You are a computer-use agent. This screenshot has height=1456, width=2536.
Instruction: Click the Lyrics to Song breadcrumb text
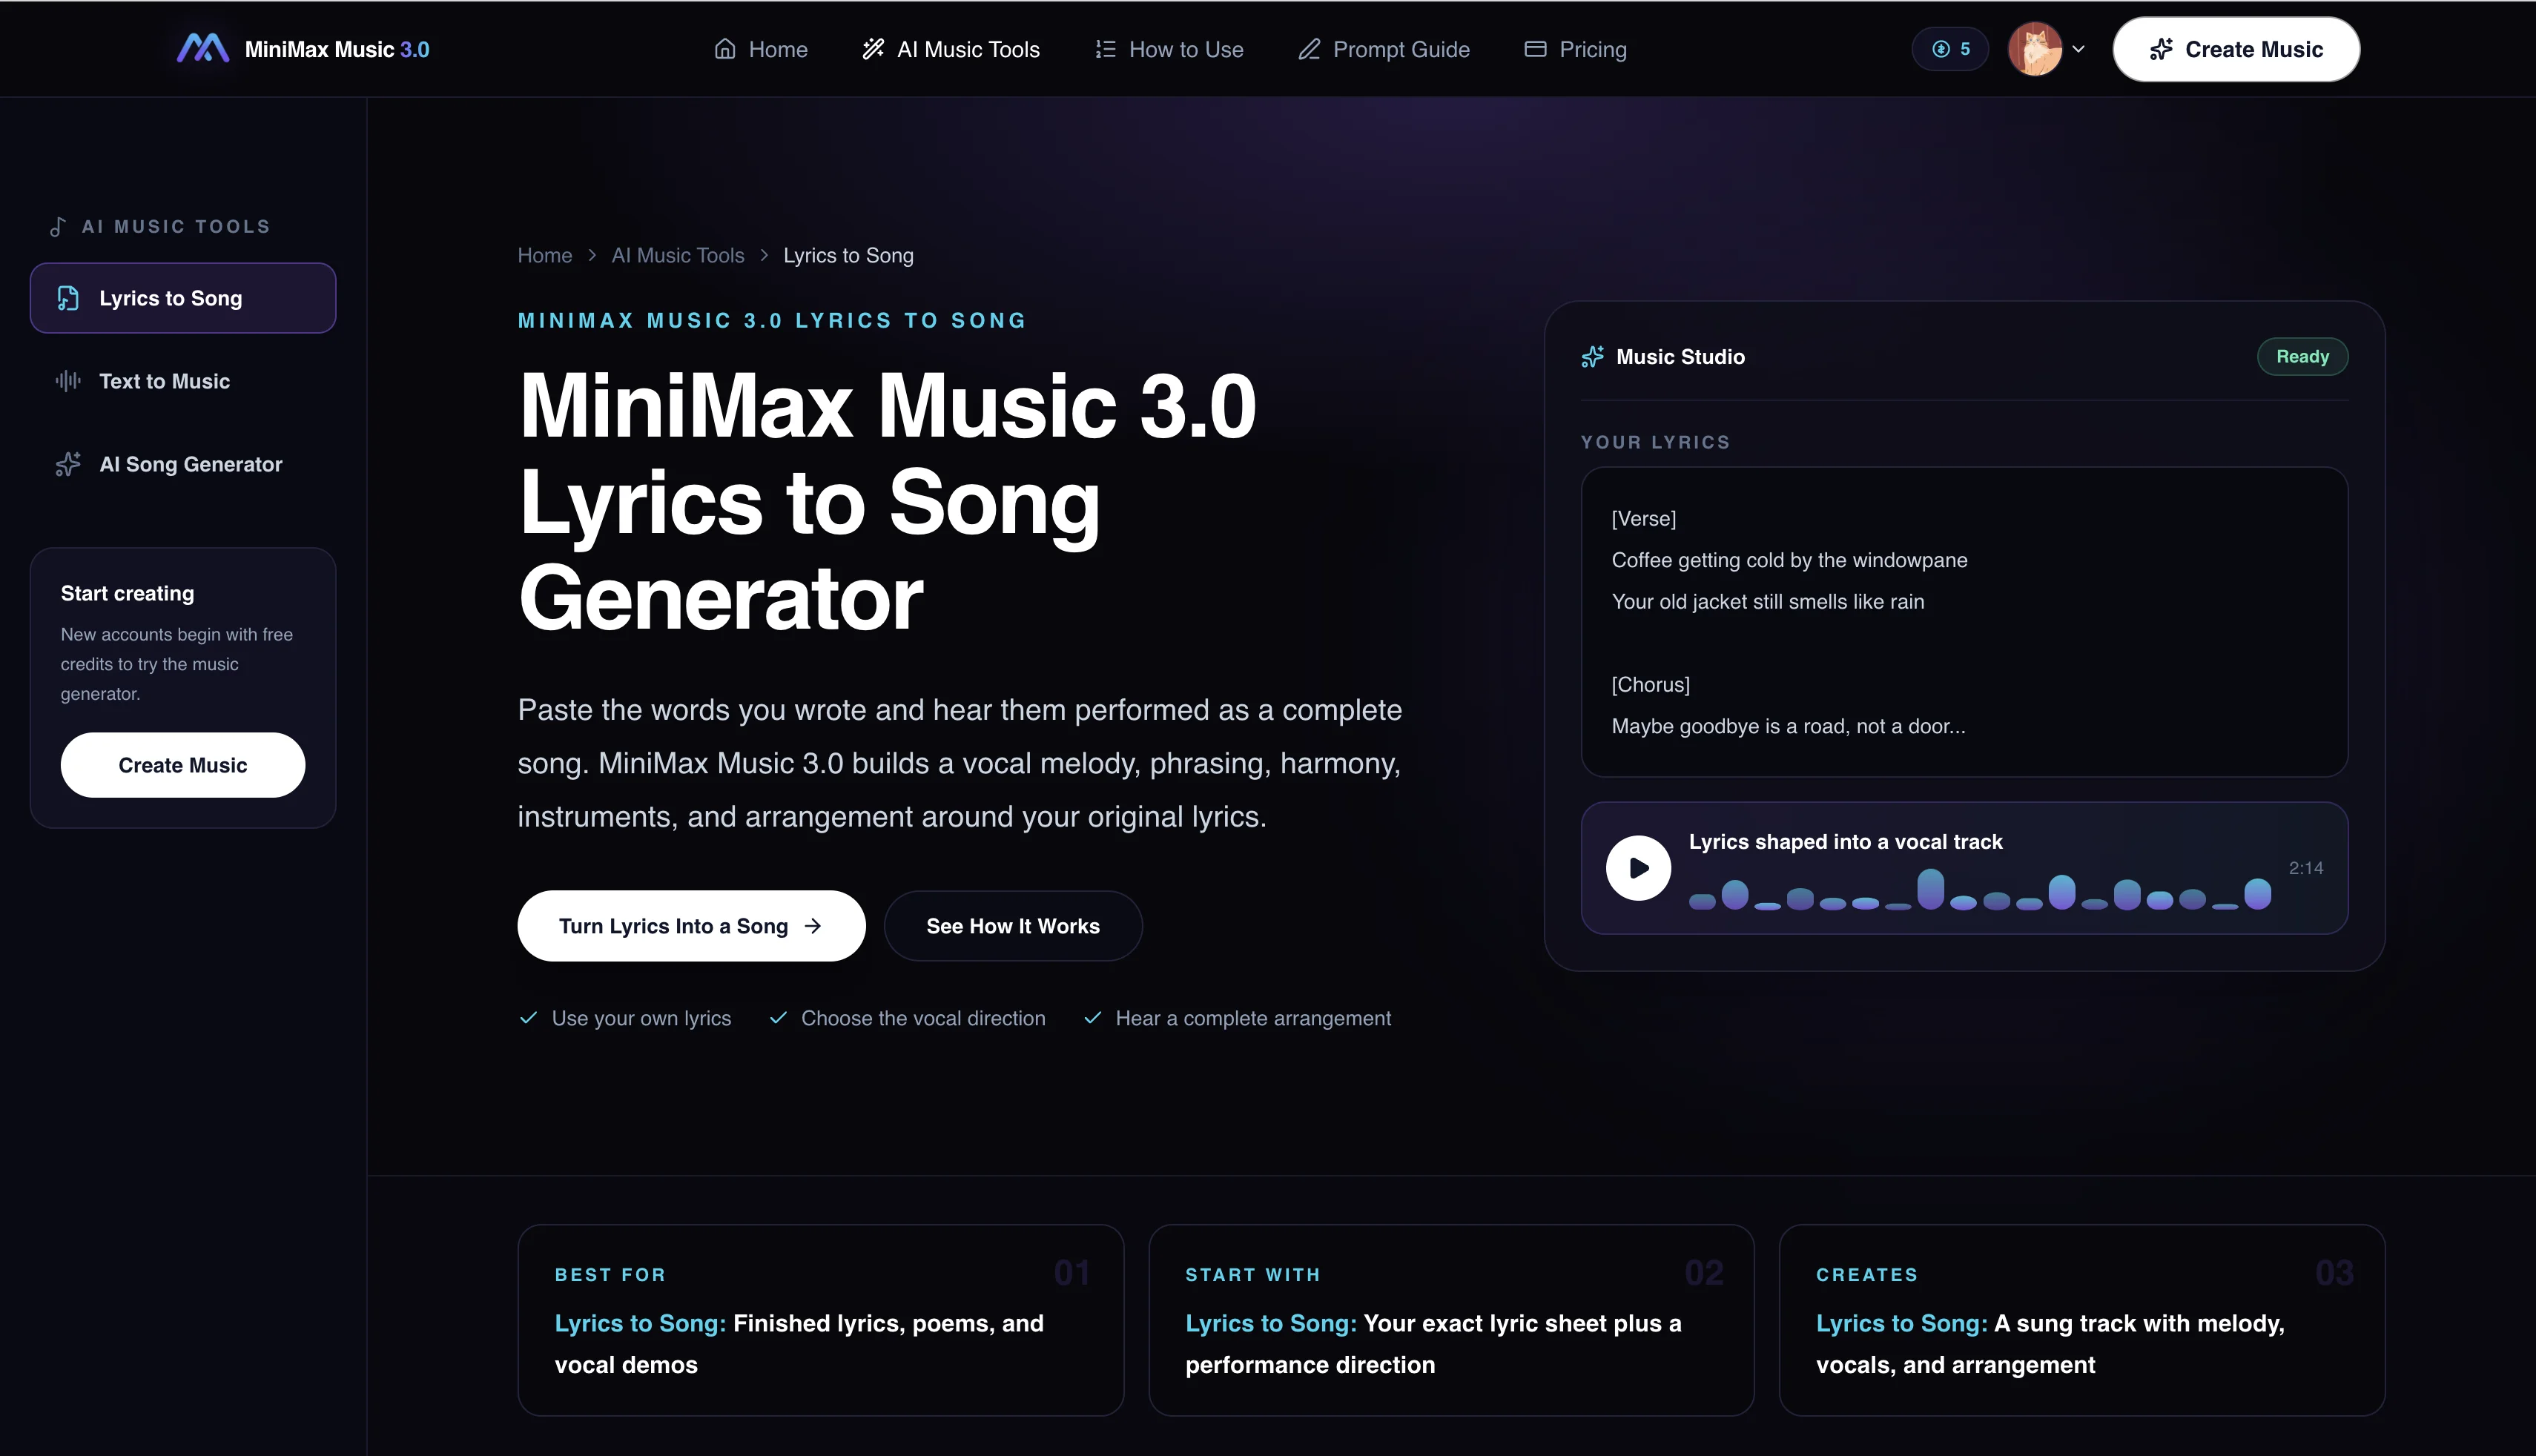coord(848,255)
